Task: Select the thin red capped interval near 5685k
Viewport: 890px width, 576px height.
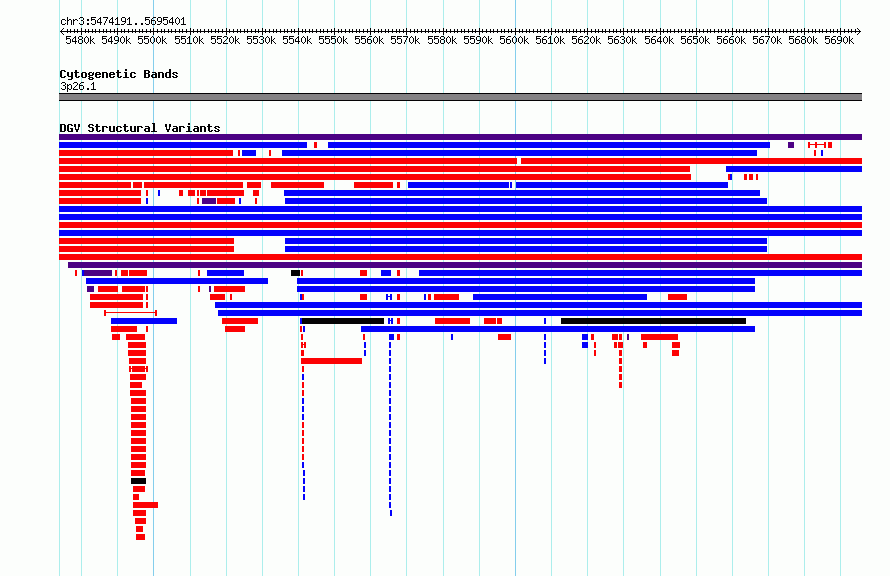Action: click(x=817, y=145)
